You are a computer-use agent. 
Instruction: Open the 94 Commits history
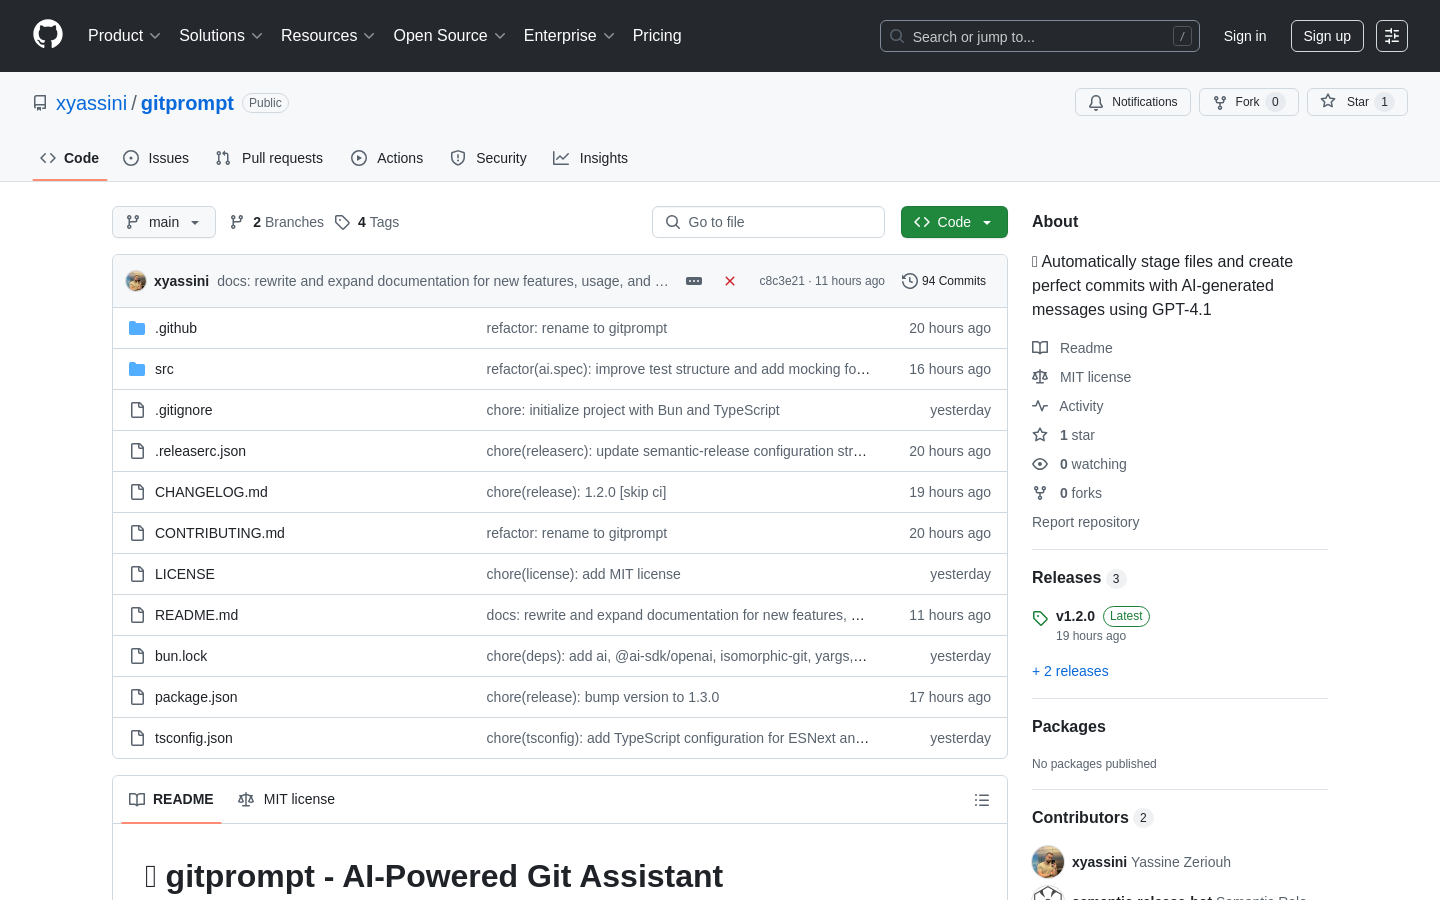click(944, 281)
